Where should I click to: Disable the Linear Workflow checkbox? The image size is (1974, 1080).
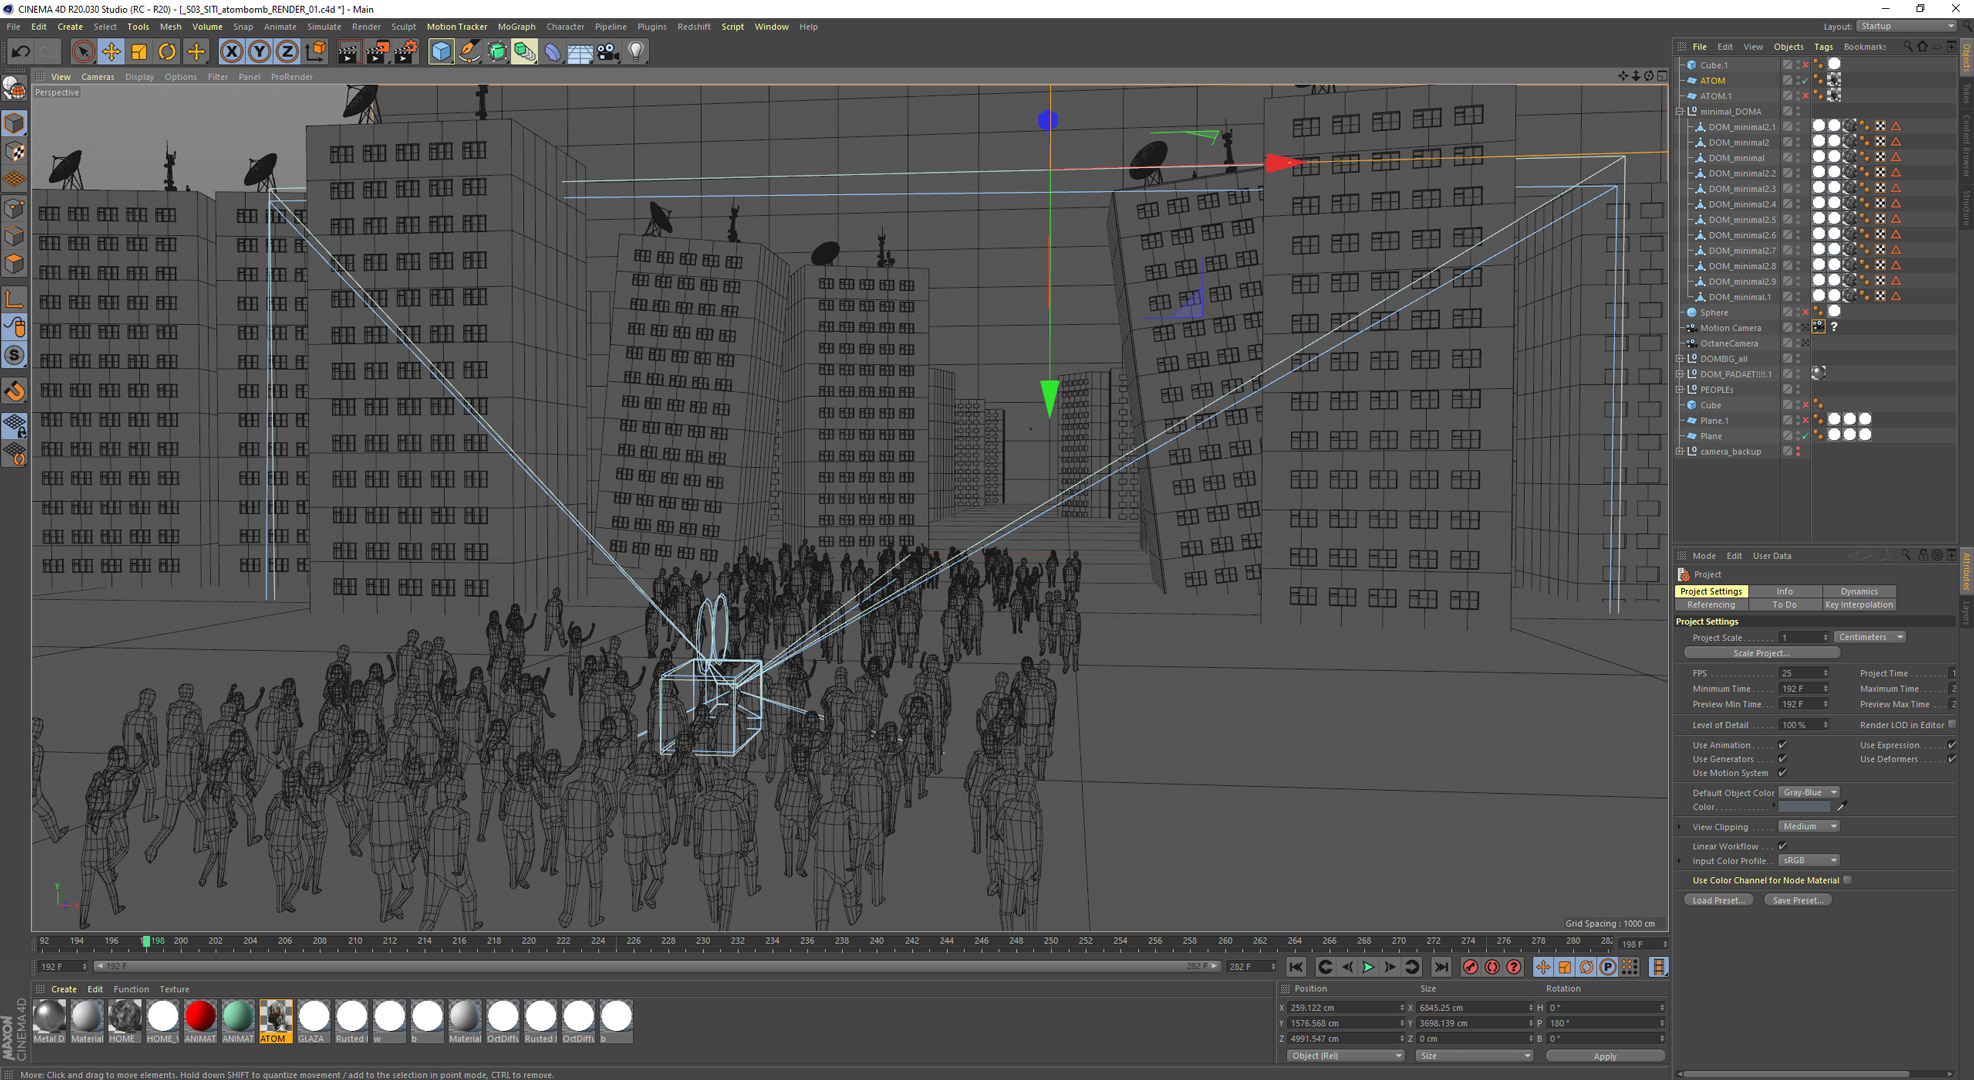1782,846
